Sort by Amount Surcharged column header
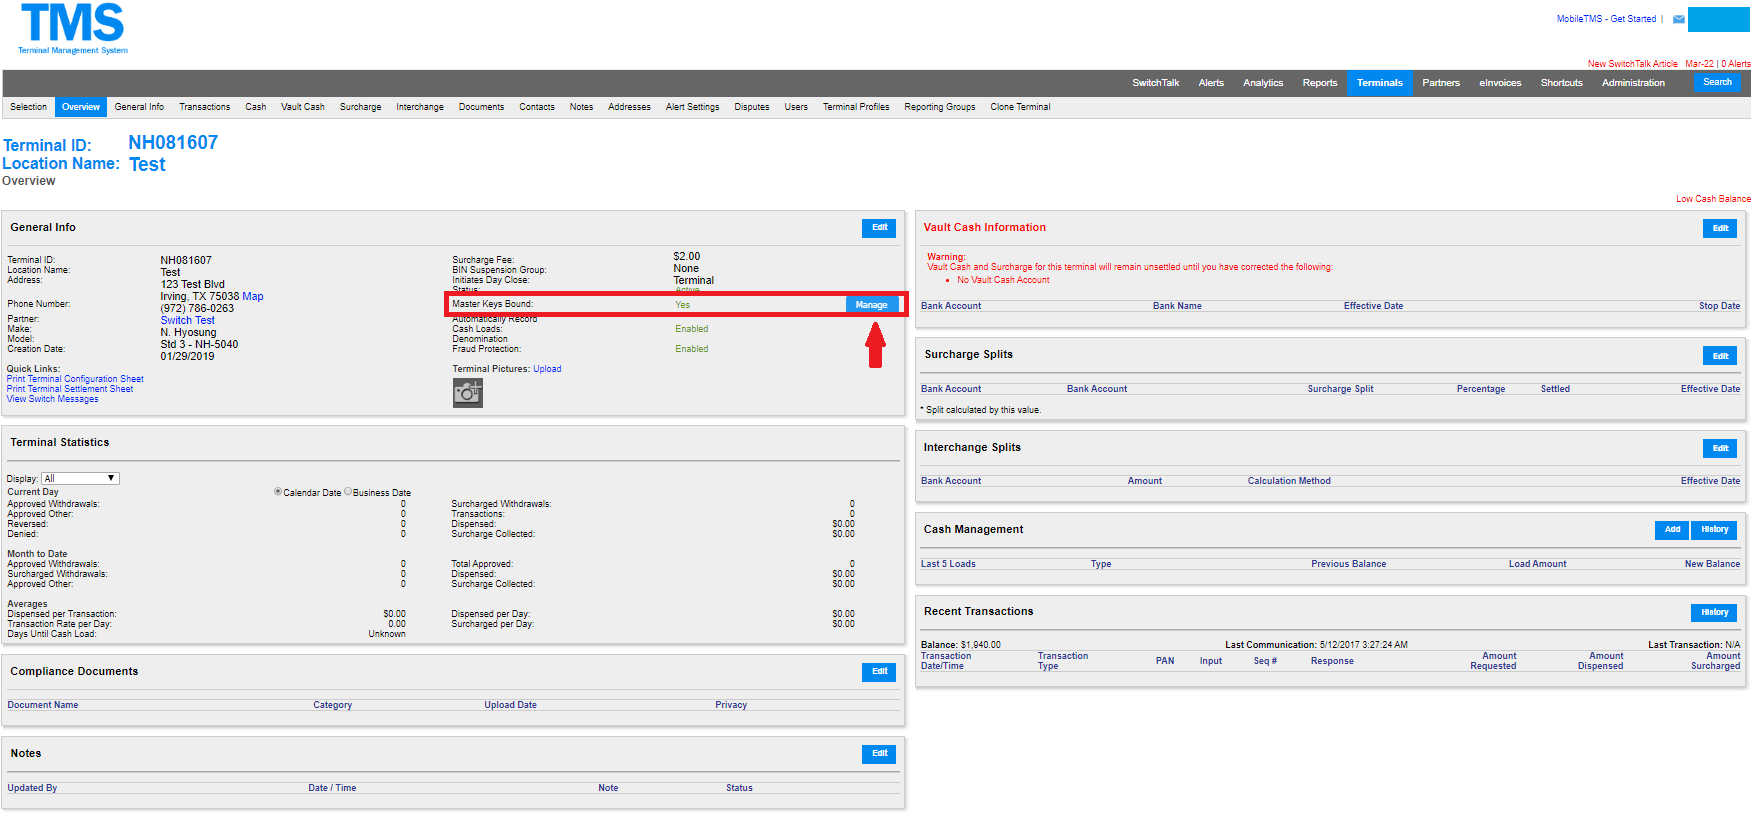This screenshot has width=1761, height=813. point(1716,661)
